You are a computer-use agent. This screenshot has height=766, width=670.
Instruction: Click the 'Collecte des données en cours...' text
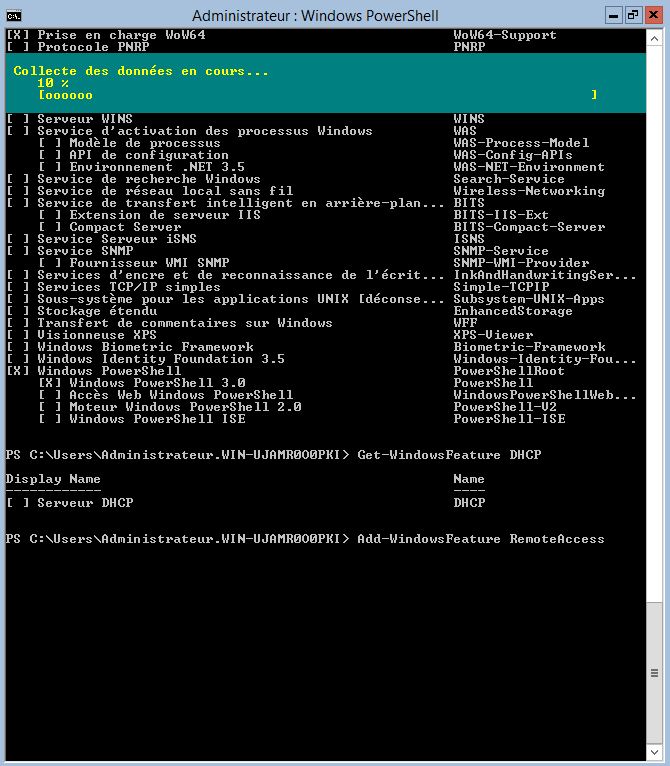pyautogui.click(x=141, y=71)
